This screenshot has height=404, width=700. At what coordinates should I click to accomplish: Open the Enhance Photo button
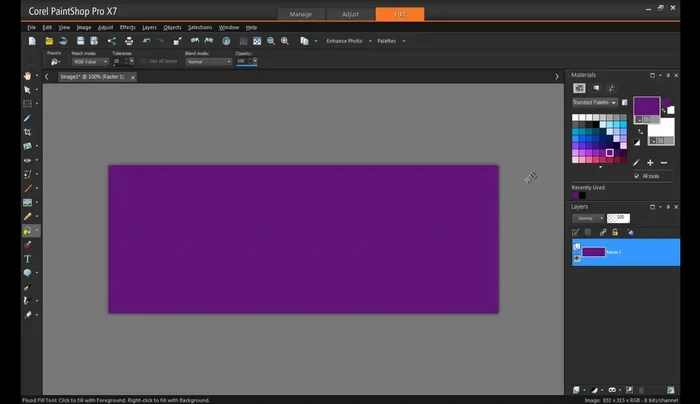coord(344,41)
